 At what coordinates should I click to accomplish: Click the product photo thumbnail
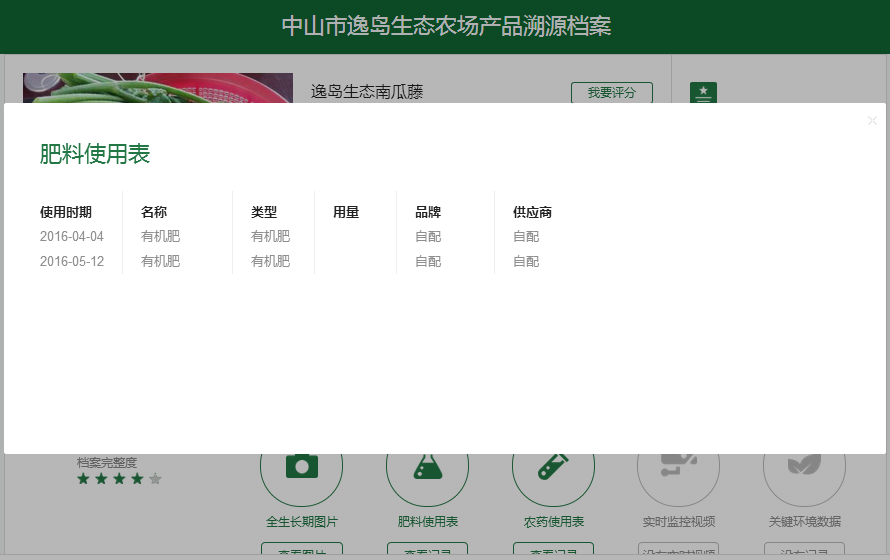pos(158,88)
